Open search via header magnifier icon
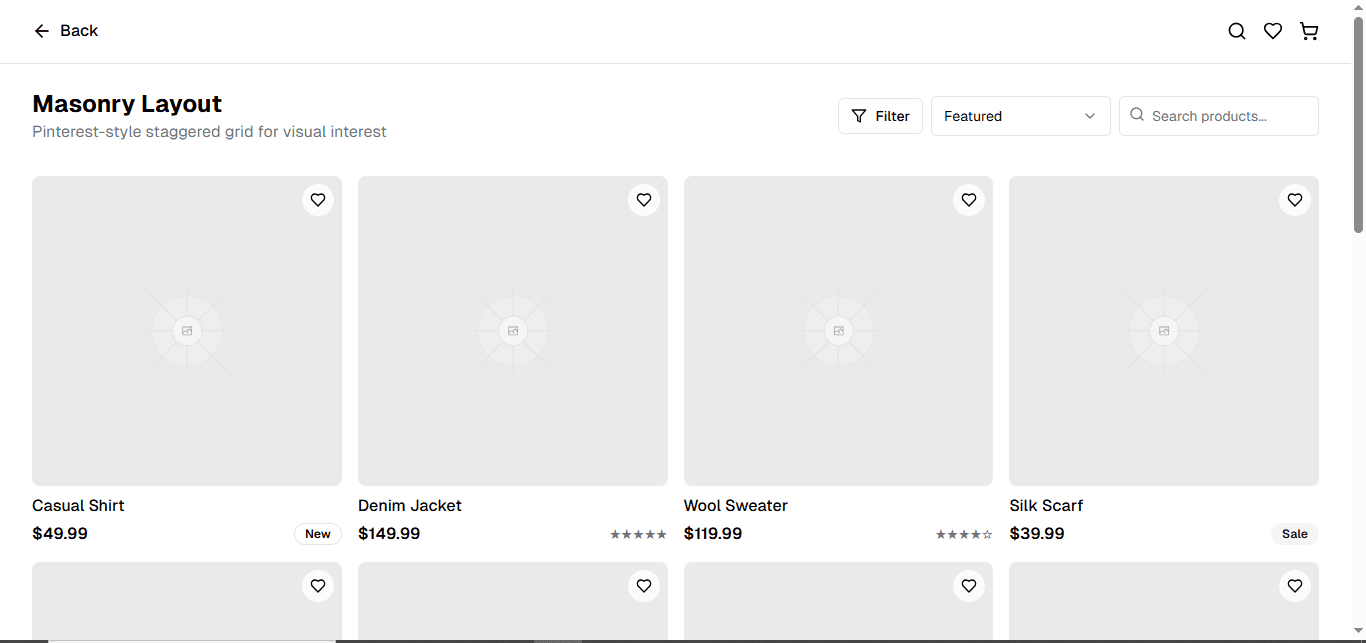This screenshot has width=1366, height=643. [1237, 31]
